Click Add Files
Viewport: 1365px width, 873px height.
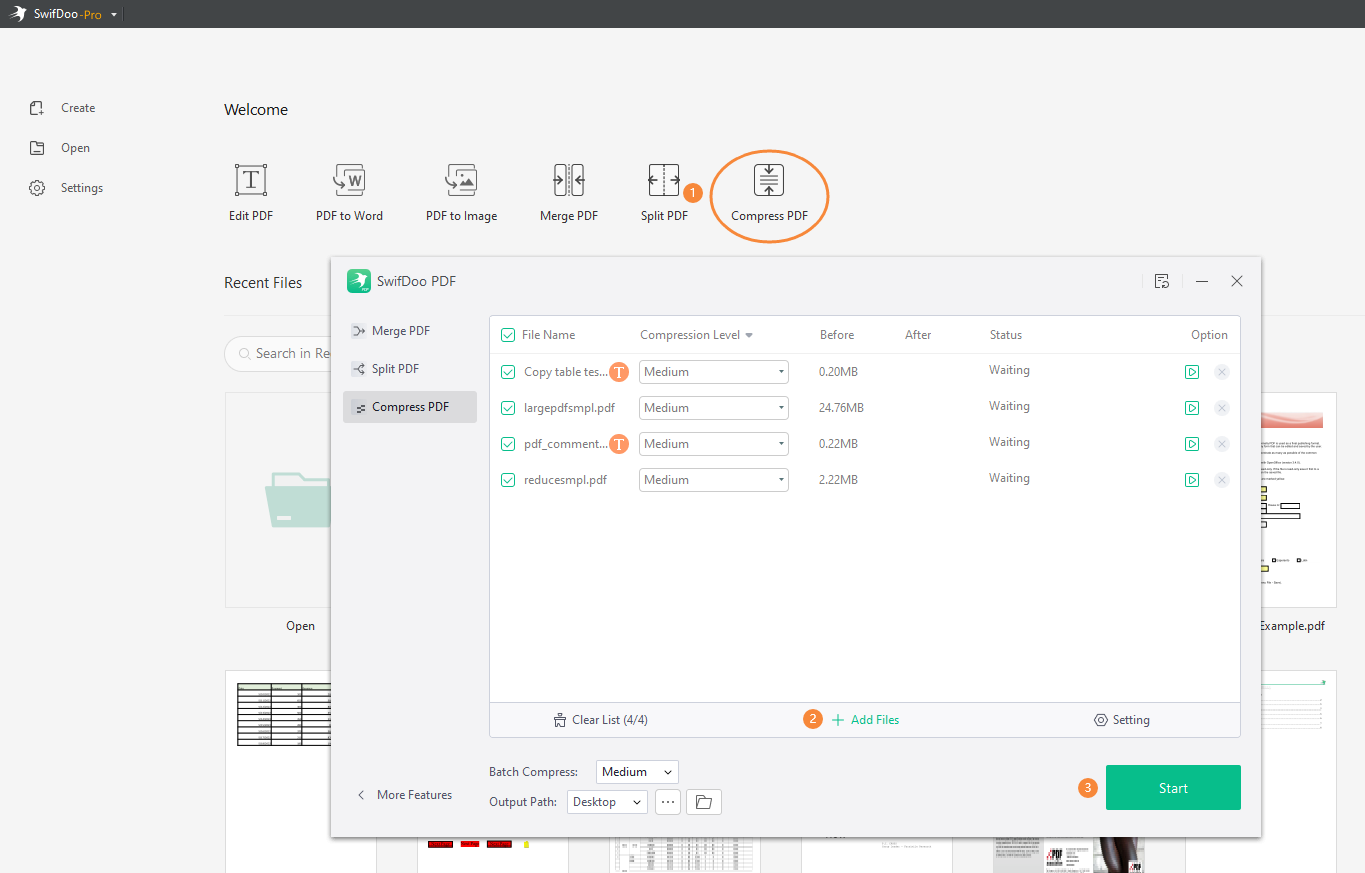[x=865, y=720]
